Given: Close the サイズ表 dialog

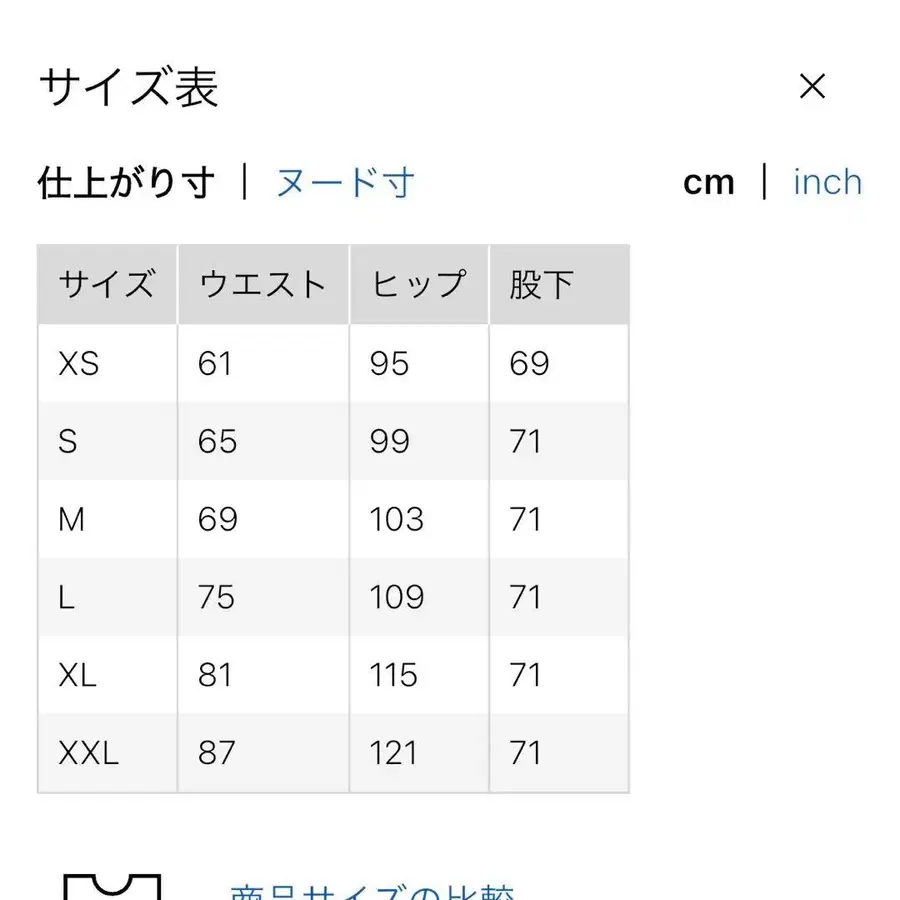Looking at the screenshot, I should coord(813,87).
